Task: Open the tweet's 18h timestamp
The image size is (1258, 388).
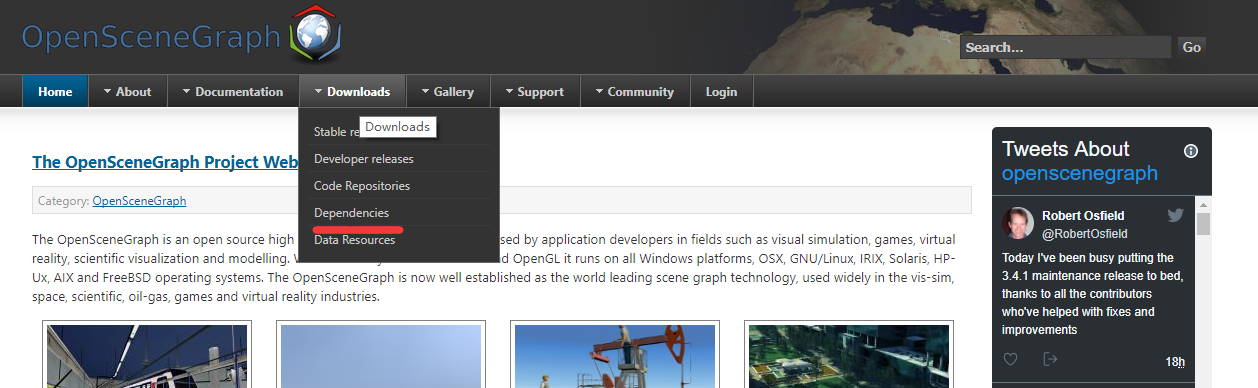Action: [1174, 361]
